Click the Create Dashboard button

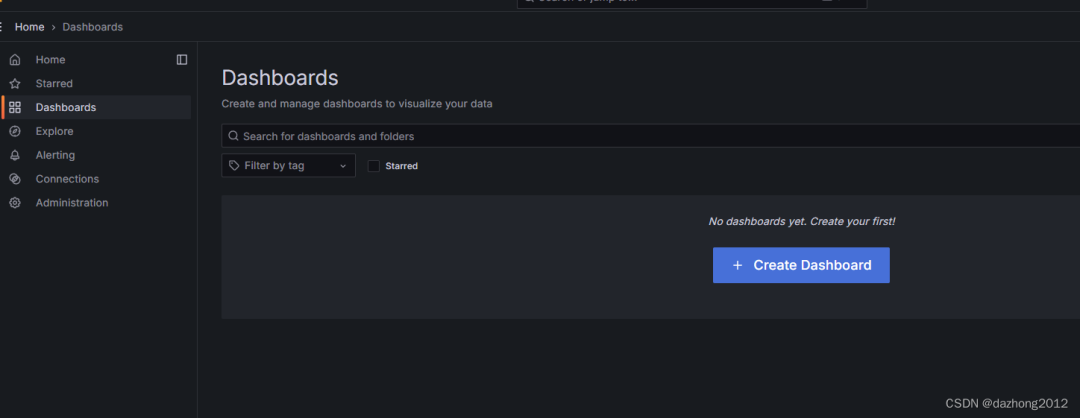pos(801,265)
